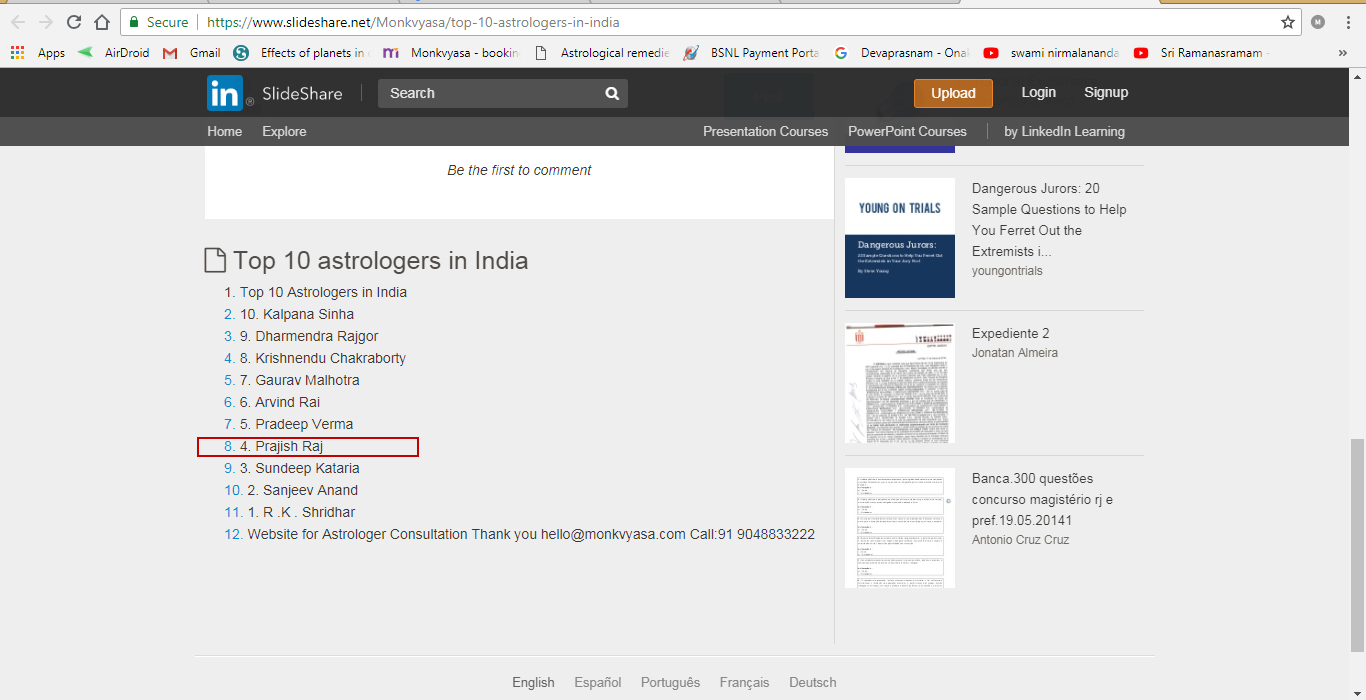The width and height of the screenshot is (1366, 700).
Task: Click the bookmark star in the address bar
Action: click(1286, 21)
